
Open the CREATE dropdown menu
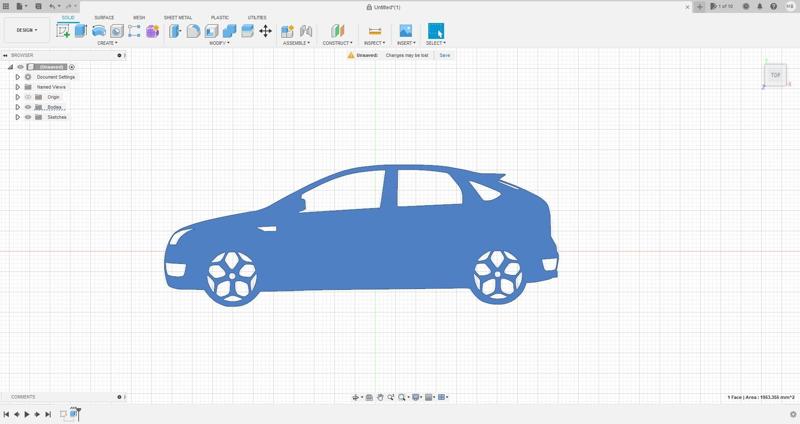107,43
